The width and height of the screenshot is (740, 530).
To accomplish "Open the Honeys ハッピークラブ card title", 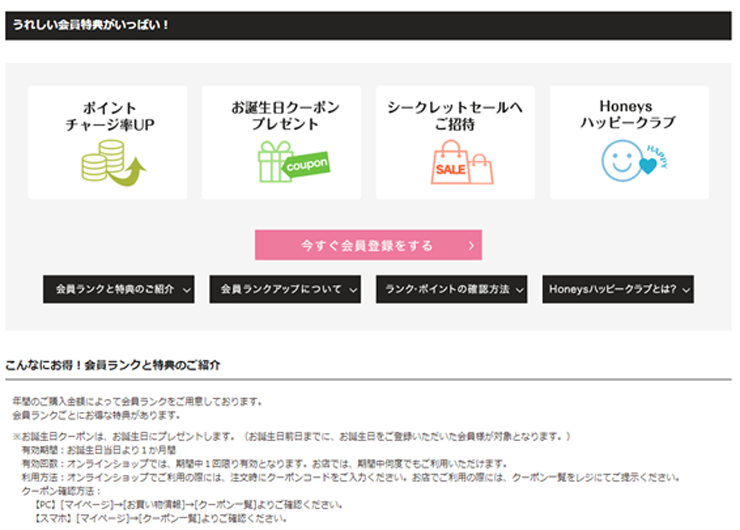I will 628,116.
